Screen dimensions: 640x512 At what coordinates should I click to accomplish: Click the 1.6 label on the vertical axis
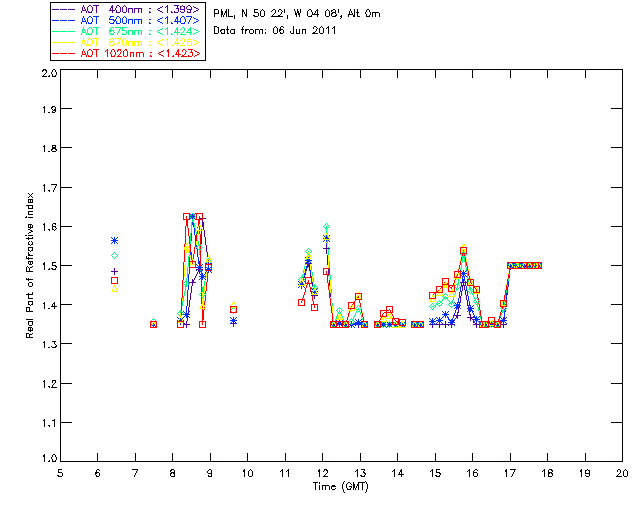[49, 227]
